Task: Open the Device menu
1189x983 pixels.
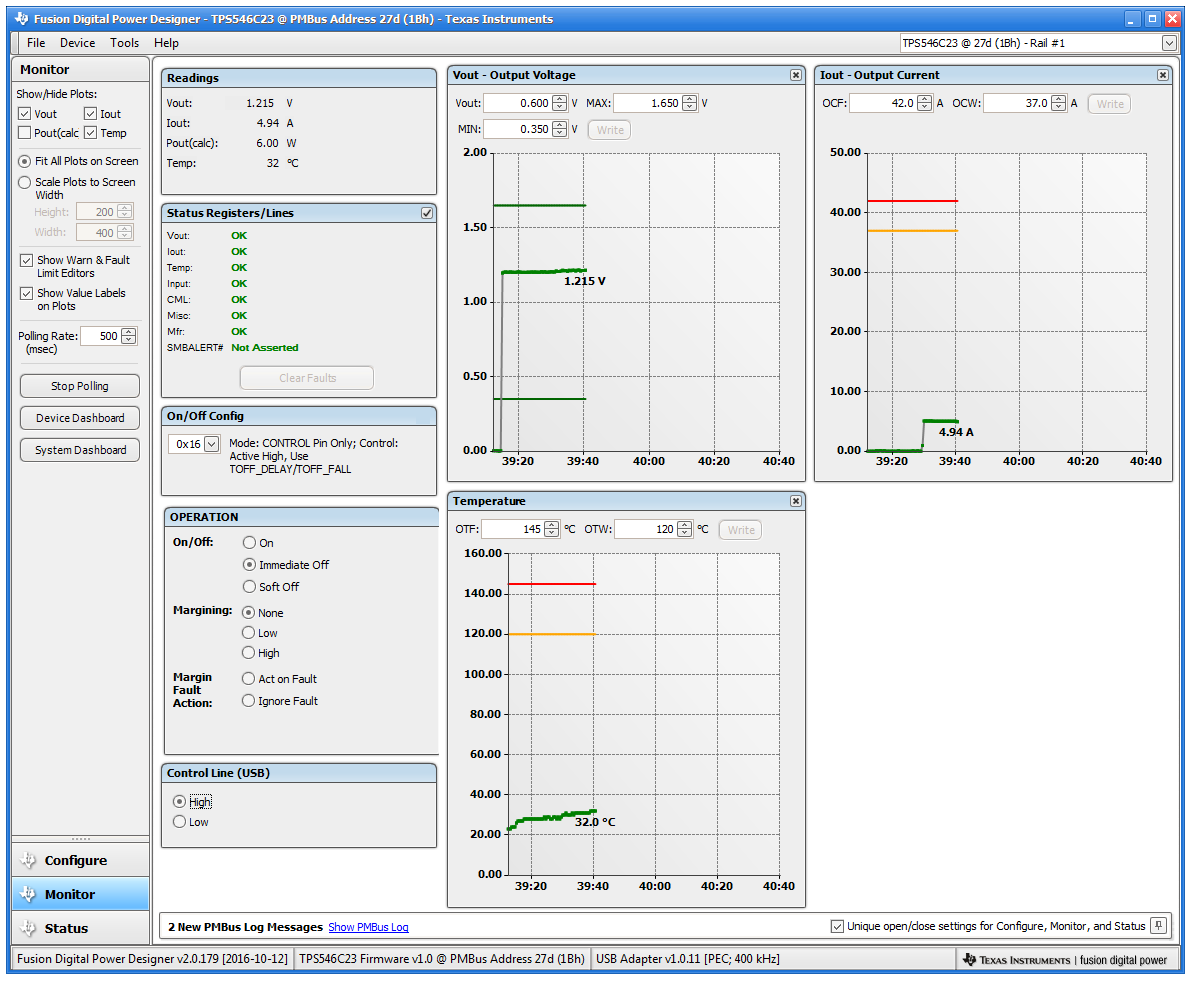Action: point(77,42)
